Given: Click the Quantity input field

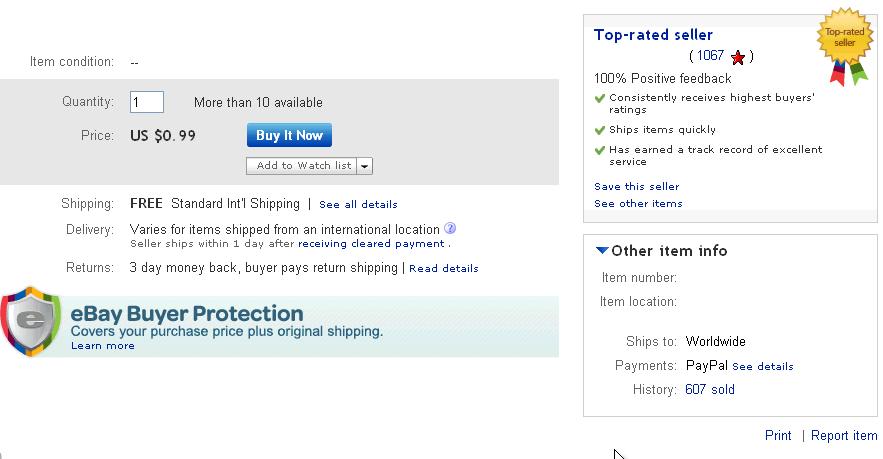Looking at the screenshot, I should click(x=147, y=102).
